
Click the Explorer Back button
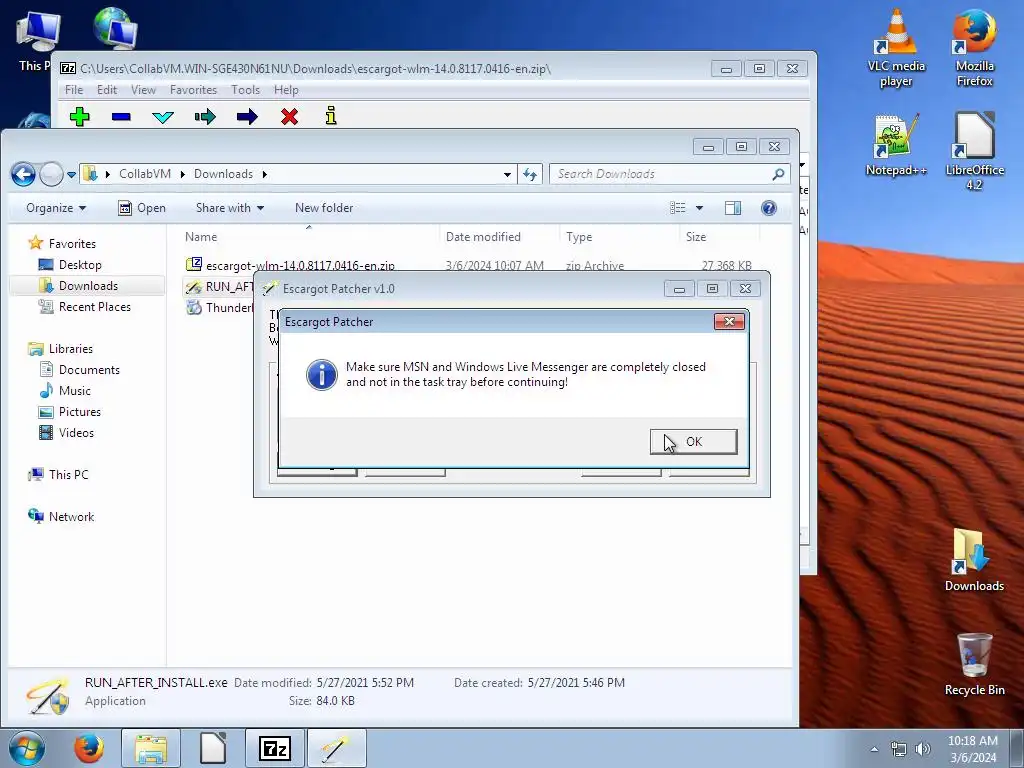click(x=24, y=174)
